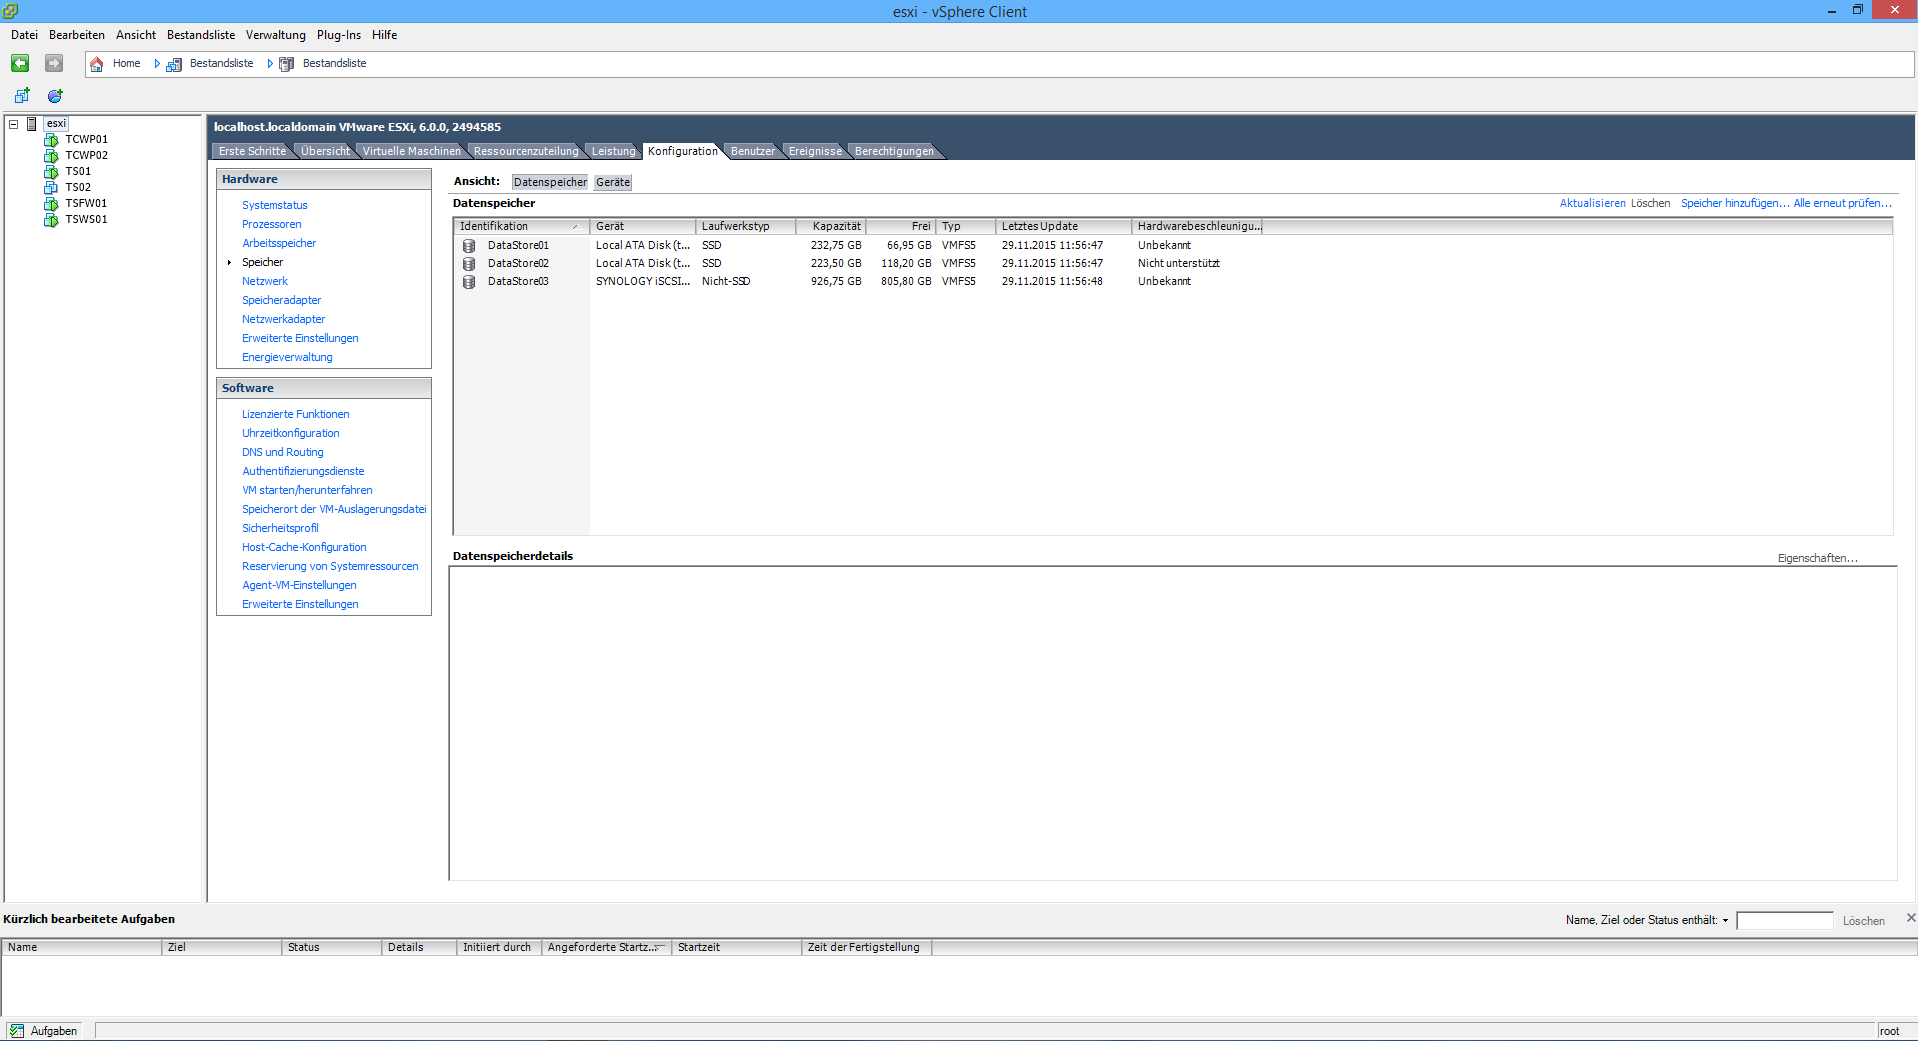The width and height of the screenshot is (1918, 1041).
Task: Select the TSFW01 tree entry
Action: [x=86, y=204]
